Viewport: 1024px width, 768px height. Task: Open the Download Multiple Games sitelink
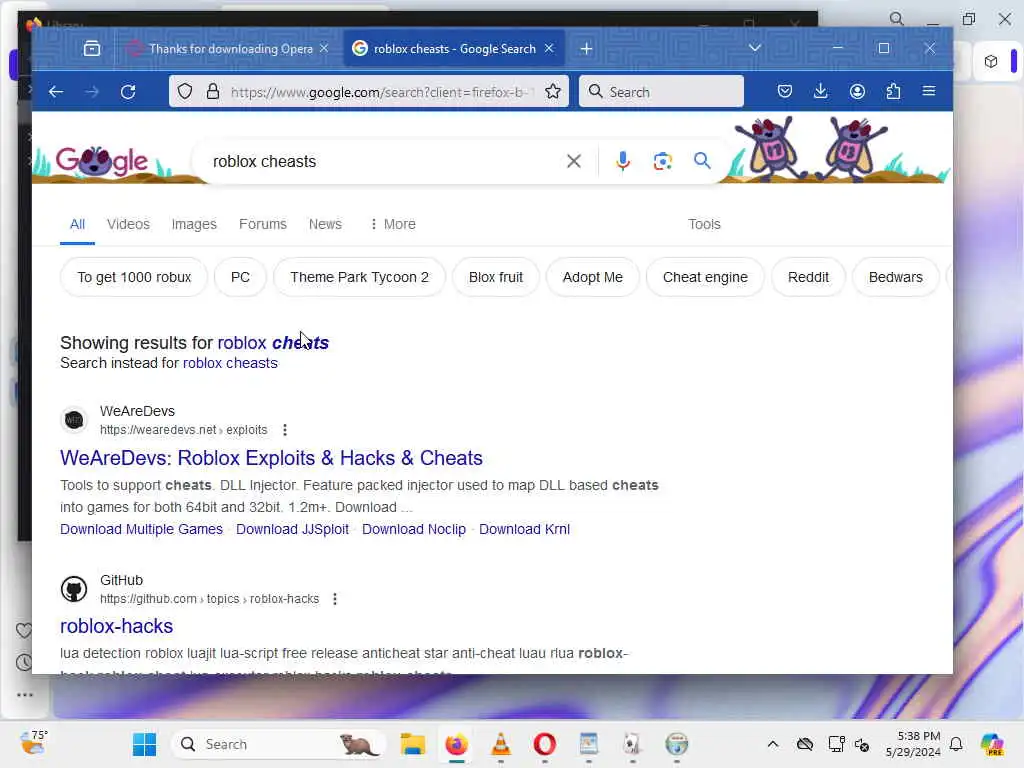click(x=141, y=529)
